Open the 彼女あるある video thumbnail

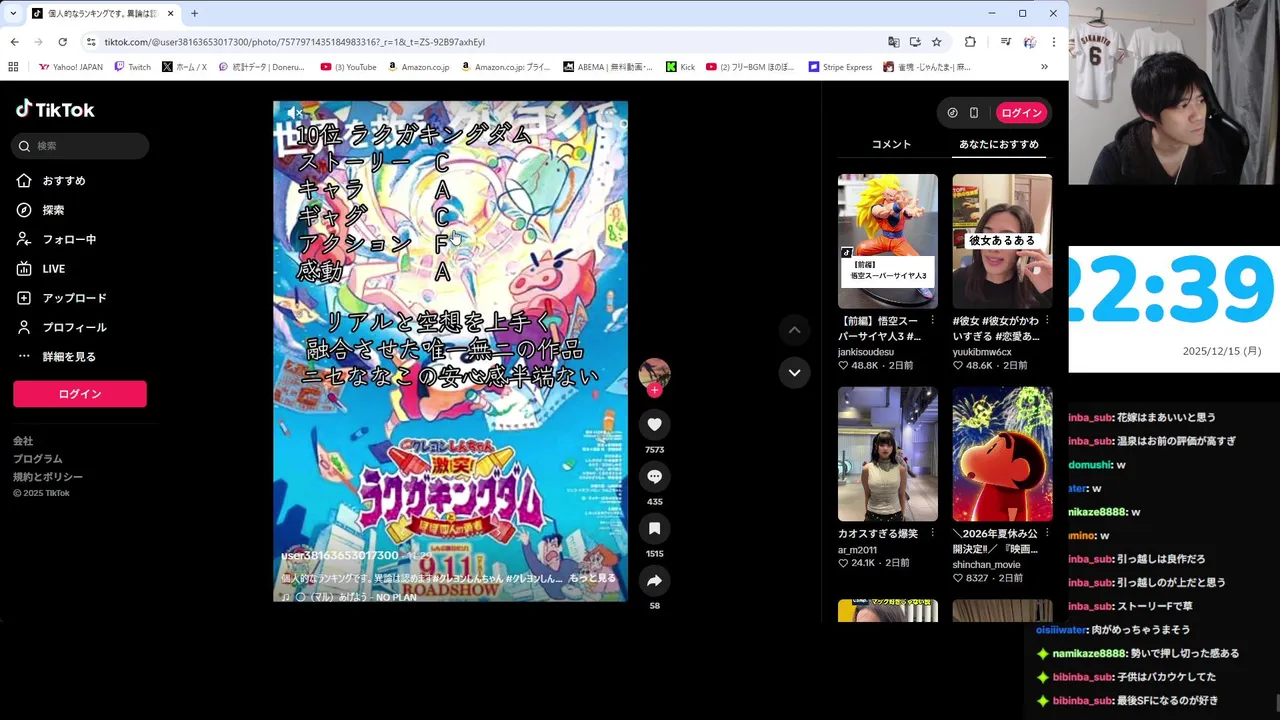point(1002,241)
